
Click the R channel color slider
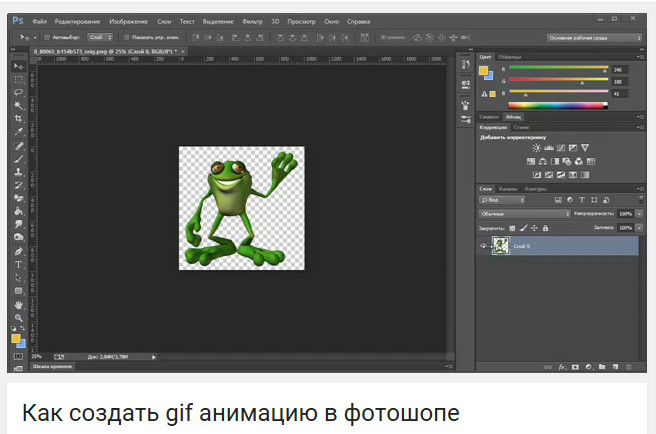pos(559,68)
